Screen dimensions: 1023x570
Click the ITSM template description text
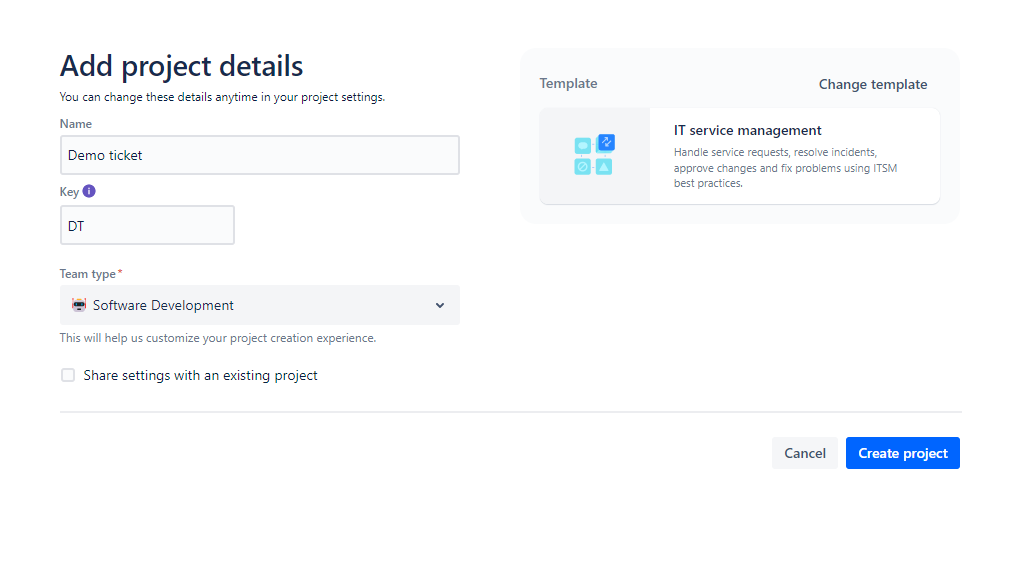click(785, 168)
